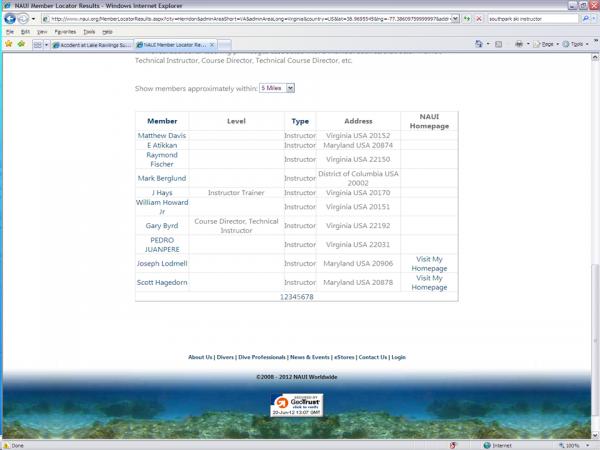Click the search box containing 'southpark ski instructor'
The width and height of the screenshot is (600, 450).
tap(533, 19)
